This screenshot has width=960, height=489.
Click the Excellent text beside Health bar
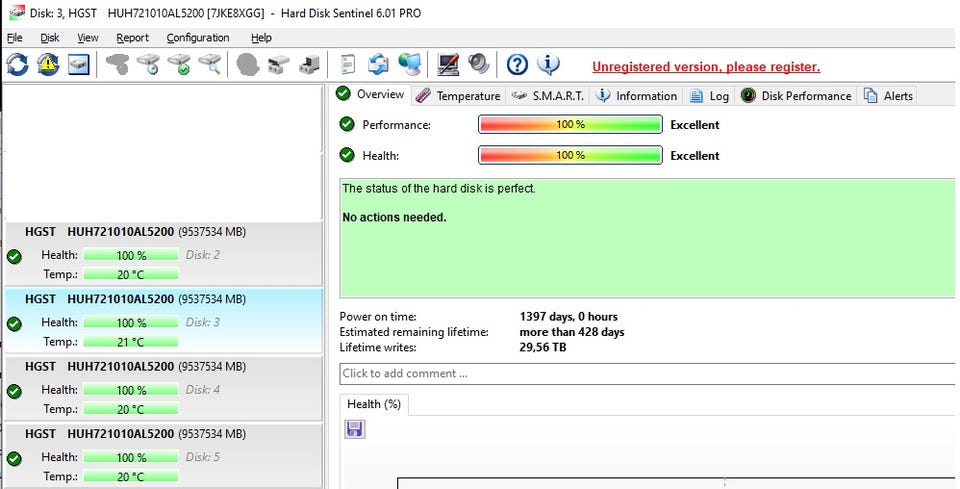click(x=695, y=155)
